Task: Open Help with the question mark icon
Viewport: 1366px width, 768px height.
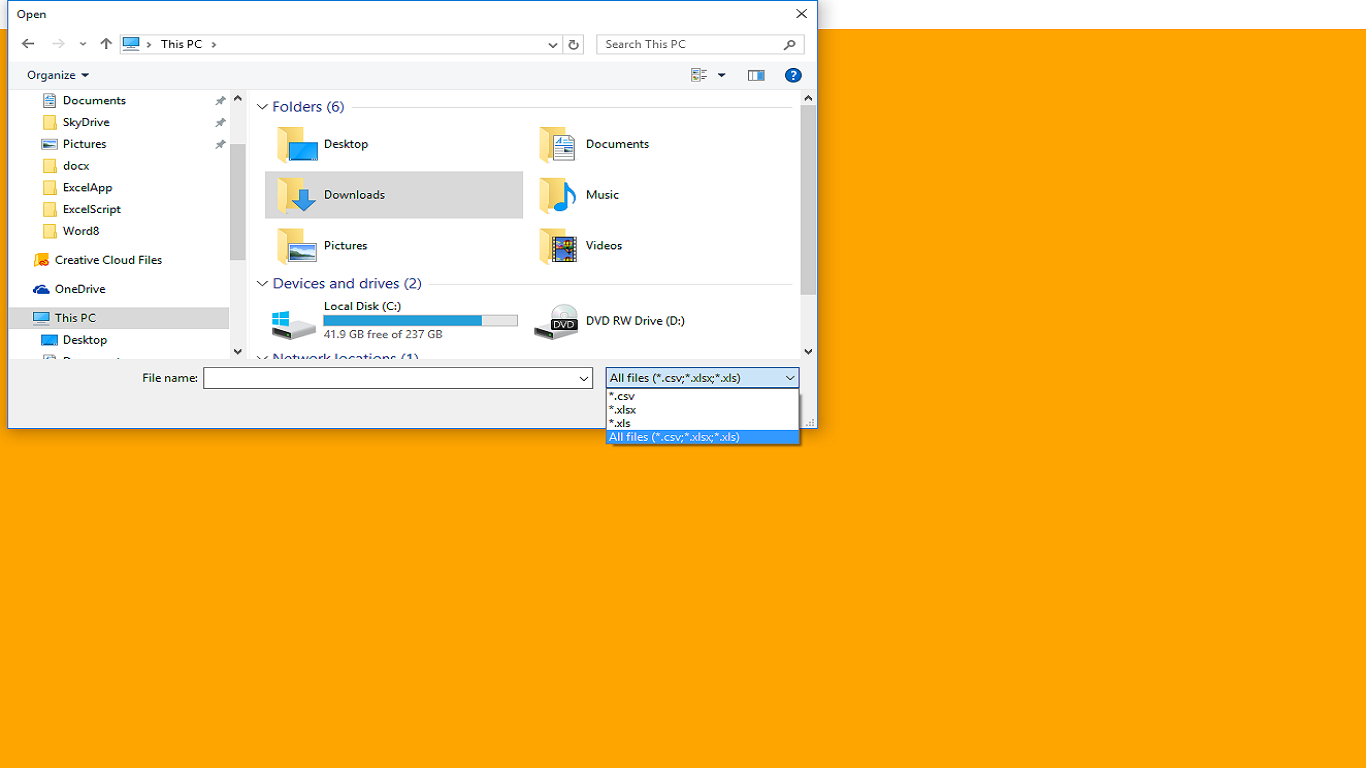Action: point(793,75)
